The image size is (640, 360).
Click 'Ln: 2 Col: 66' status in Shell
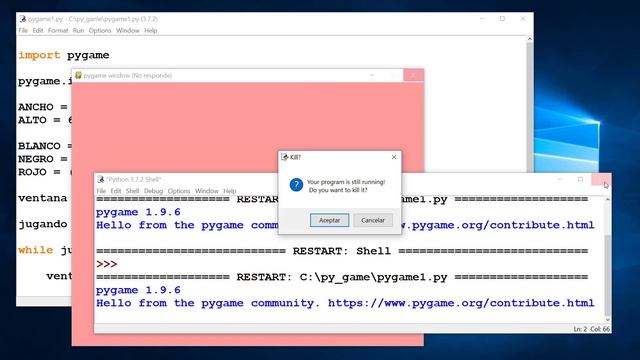click(x=591, y=329)
